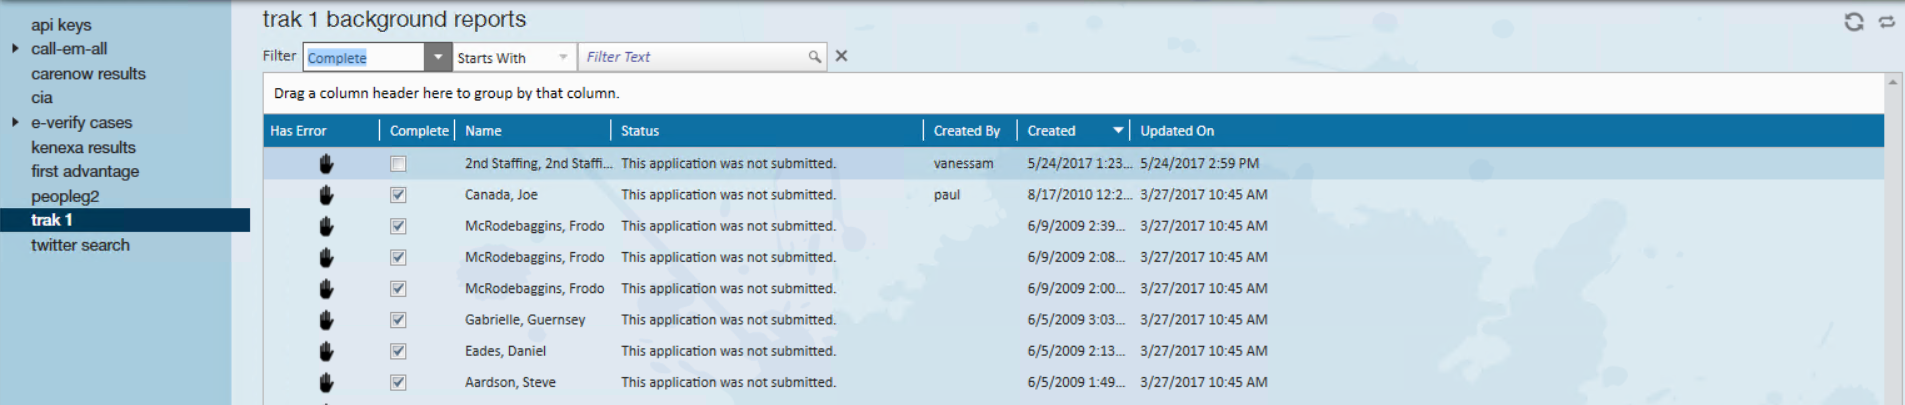Click the 2nd Staffing name cell
The height and width of the screenshot is (405, 1905).
pos(538,164)
